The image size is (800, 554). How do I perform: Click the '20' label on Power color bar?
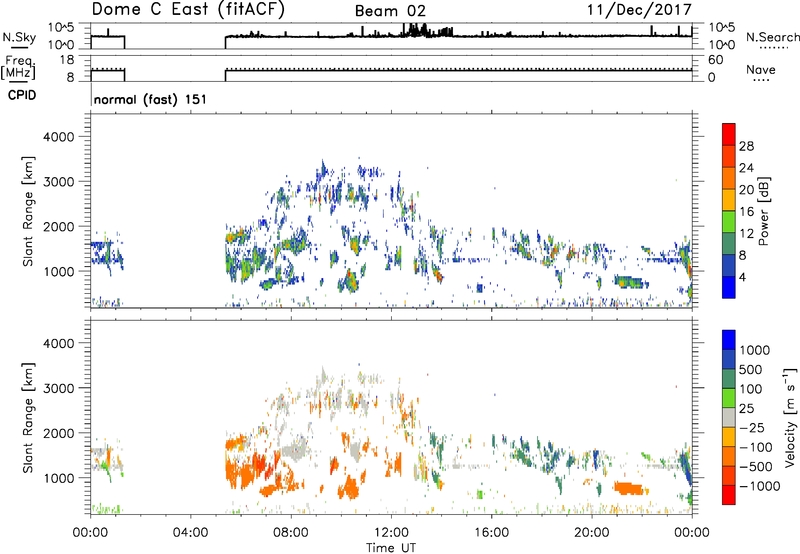point(746,190)
